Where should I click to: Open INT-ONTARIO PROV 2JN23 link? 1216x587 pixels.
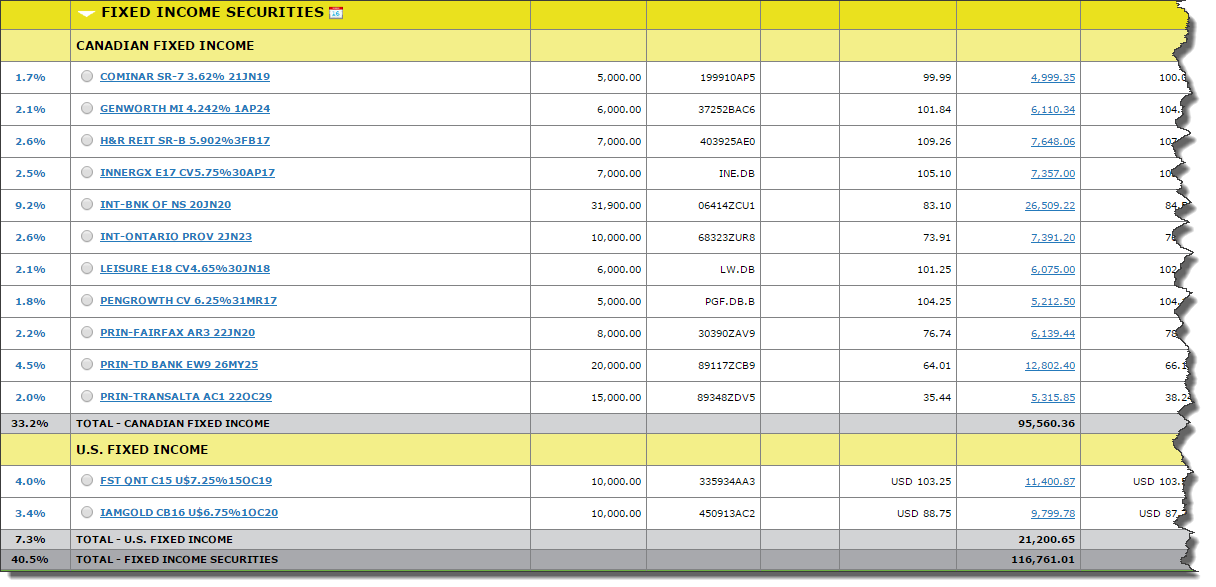pos(176,237)
